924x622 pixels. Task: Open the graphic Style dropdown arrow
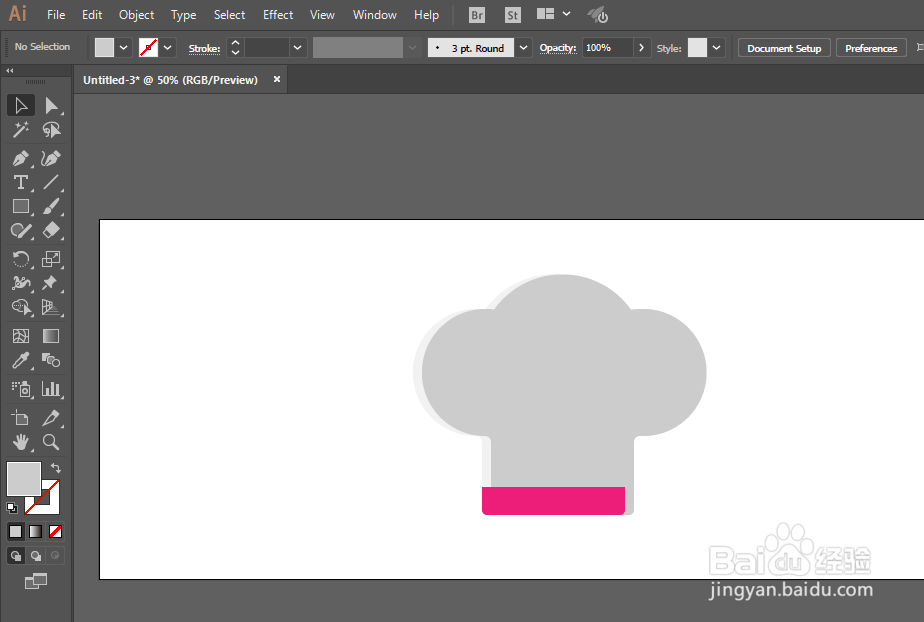[x=716, y=48]
